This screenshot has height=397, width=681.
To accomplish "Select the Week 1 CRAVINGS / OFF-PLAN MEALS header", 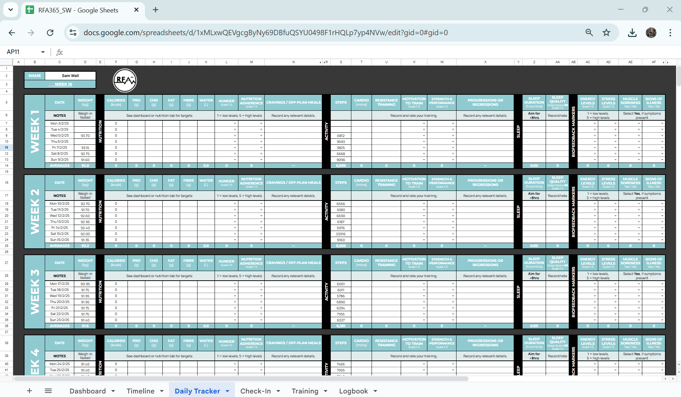I will (x=293, y=102).
